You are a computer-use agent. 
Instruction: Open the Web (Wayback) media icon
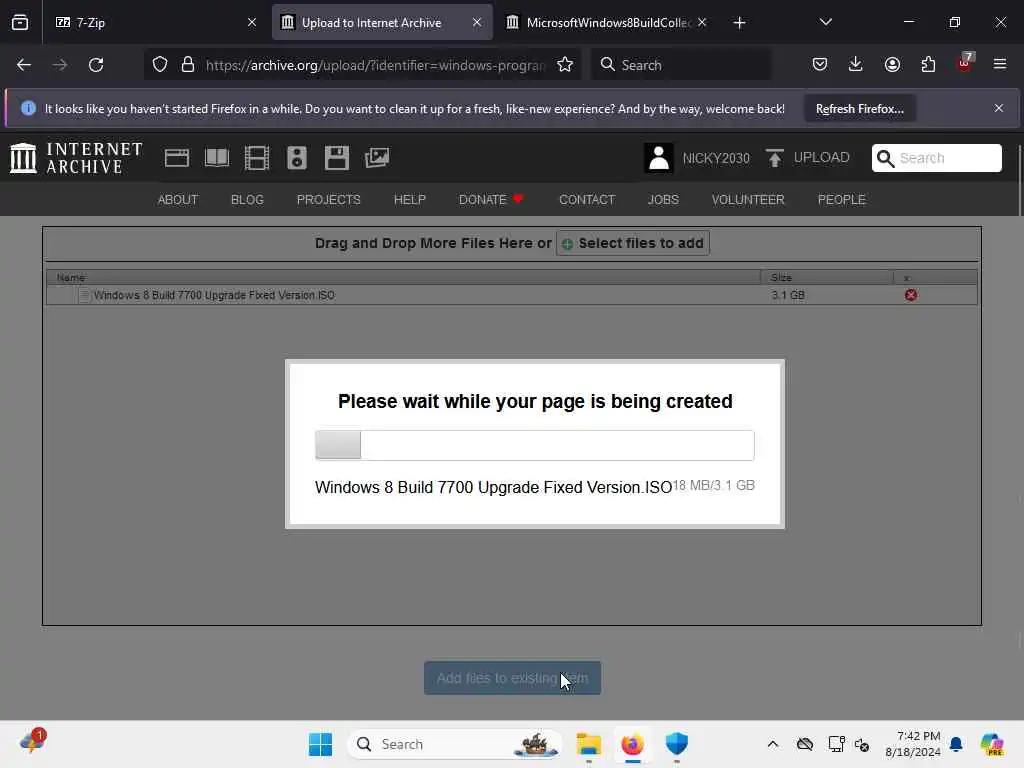point(176,158)
